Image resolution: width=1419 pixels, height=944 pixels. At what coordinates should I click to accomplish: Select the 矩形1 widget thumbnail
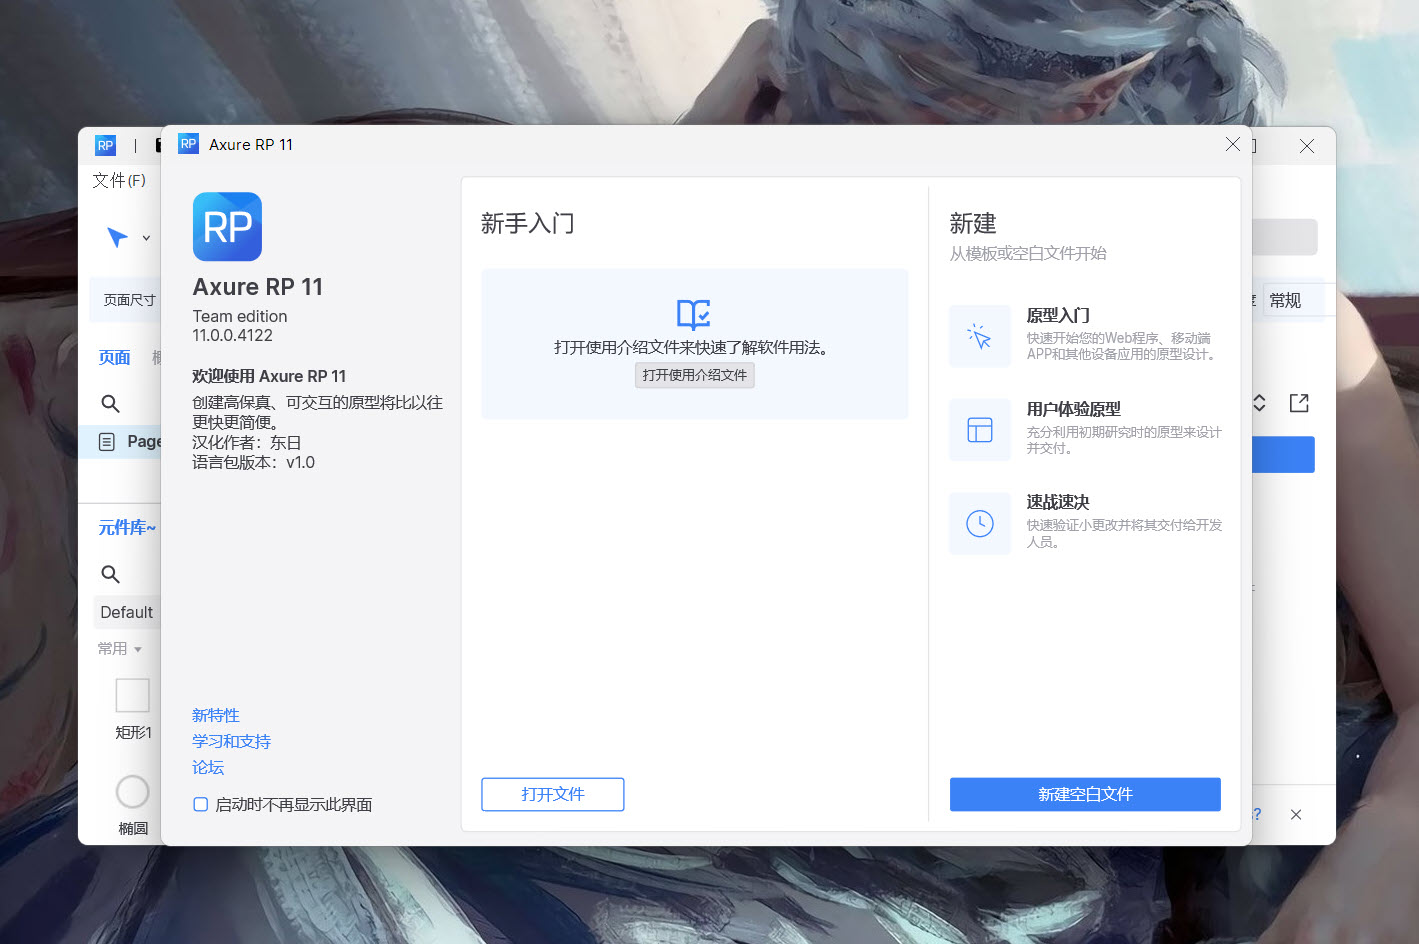click(x=132, y=696)
